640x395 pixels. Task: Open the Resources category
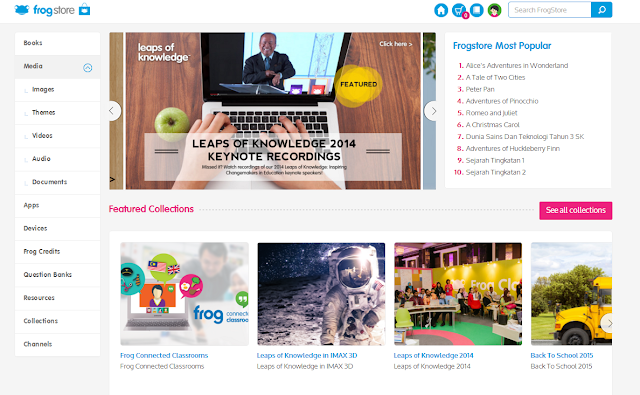pyautogui.click(x=58, y=298)
